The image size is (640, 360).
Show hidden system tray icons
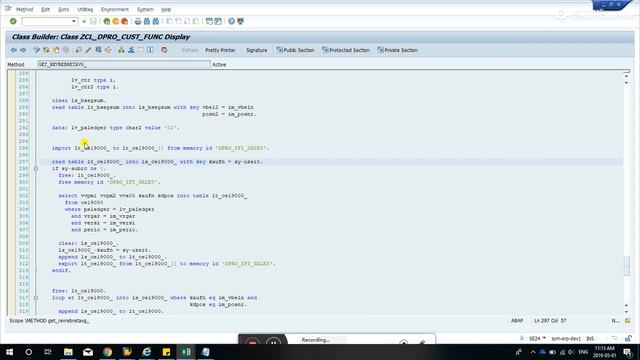(x=533, y=352)
